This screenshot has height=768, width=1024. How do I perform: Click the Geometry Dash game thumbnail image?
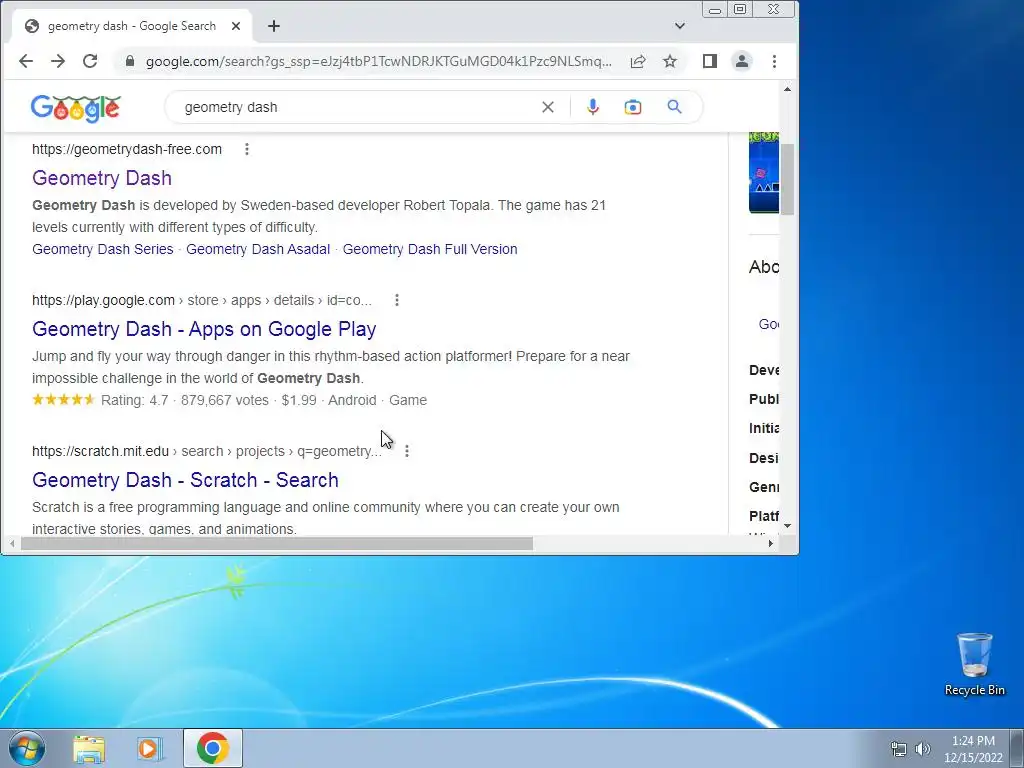click(763, 172)
